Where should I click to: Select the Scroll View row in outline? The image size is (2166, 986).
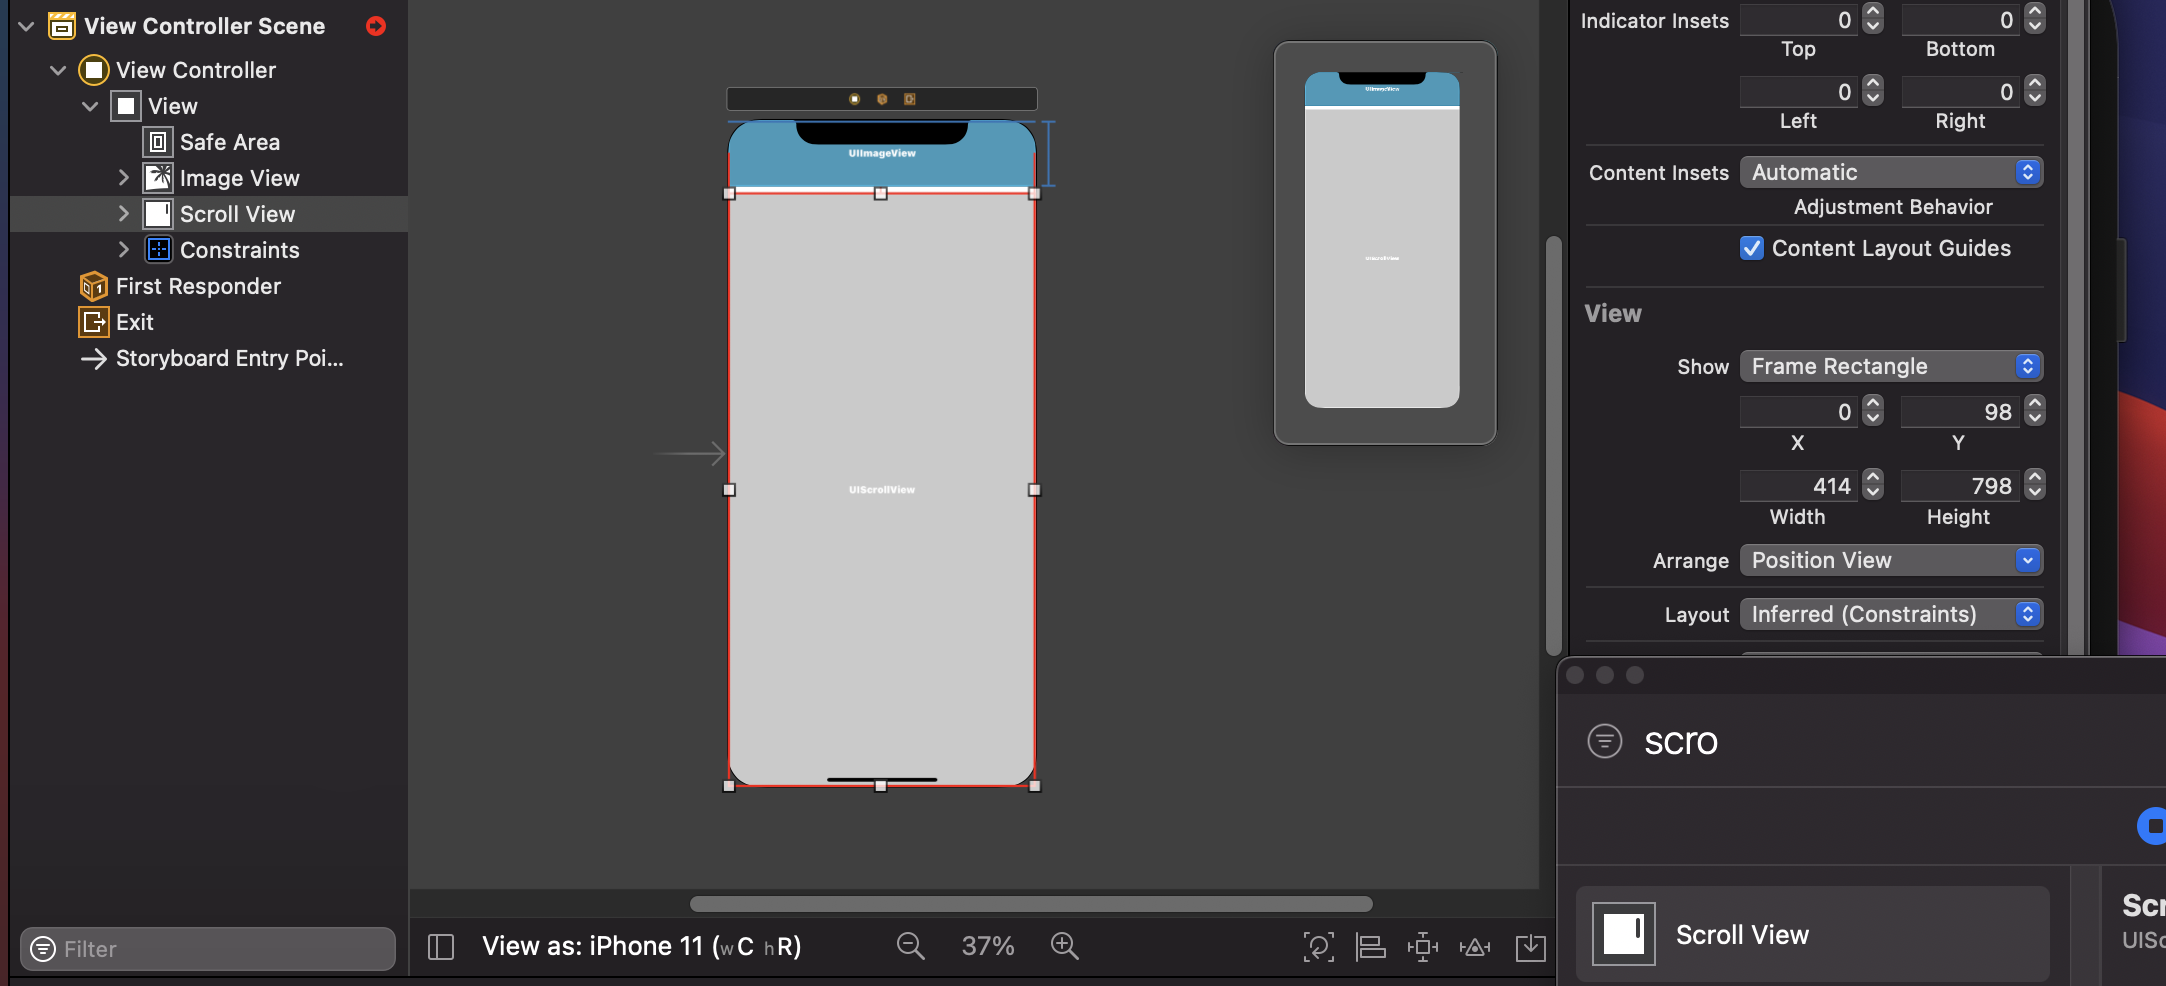pyautogui.click(x=209, y=214)
